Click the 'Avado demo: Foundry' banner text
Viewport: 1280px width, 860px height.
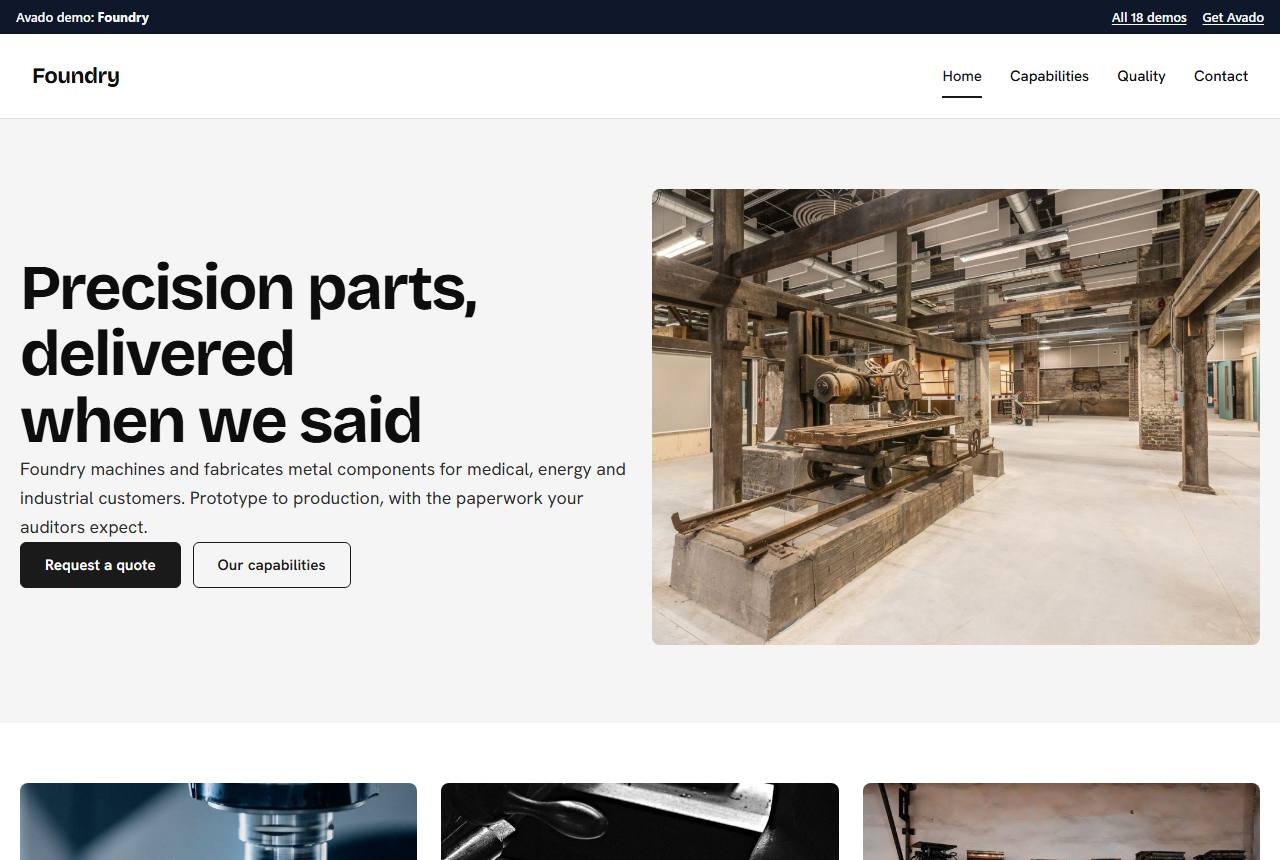coord(82,17)
